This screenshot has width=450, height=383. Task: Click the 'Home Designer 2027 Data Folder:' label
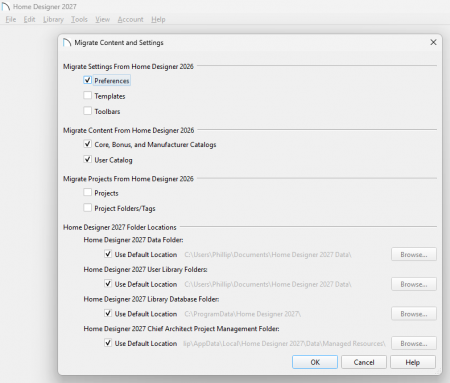[x=133, y=240]
